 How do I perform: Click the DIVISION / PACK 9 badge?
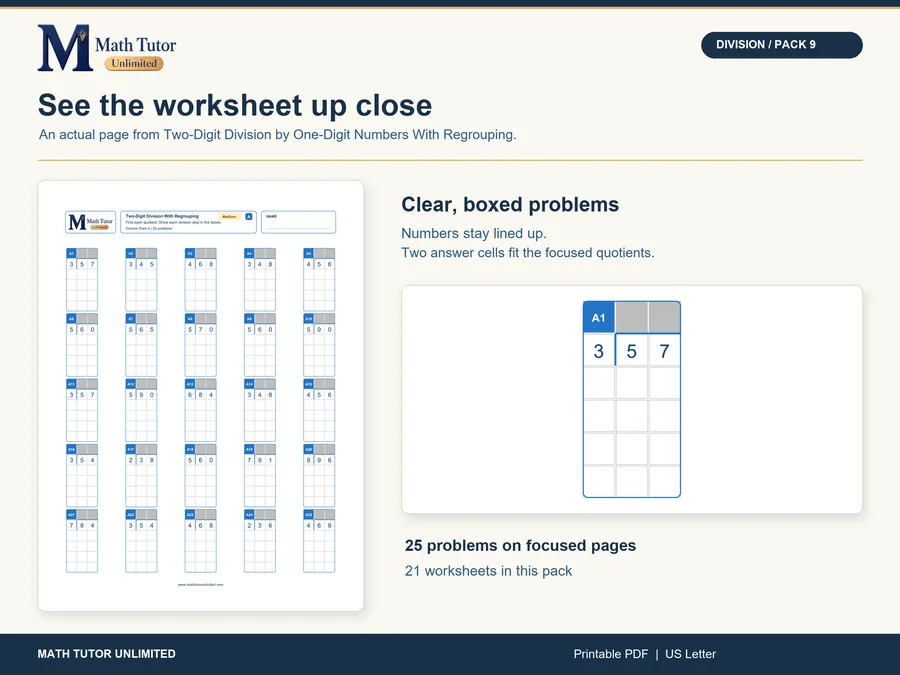point(781,45)
